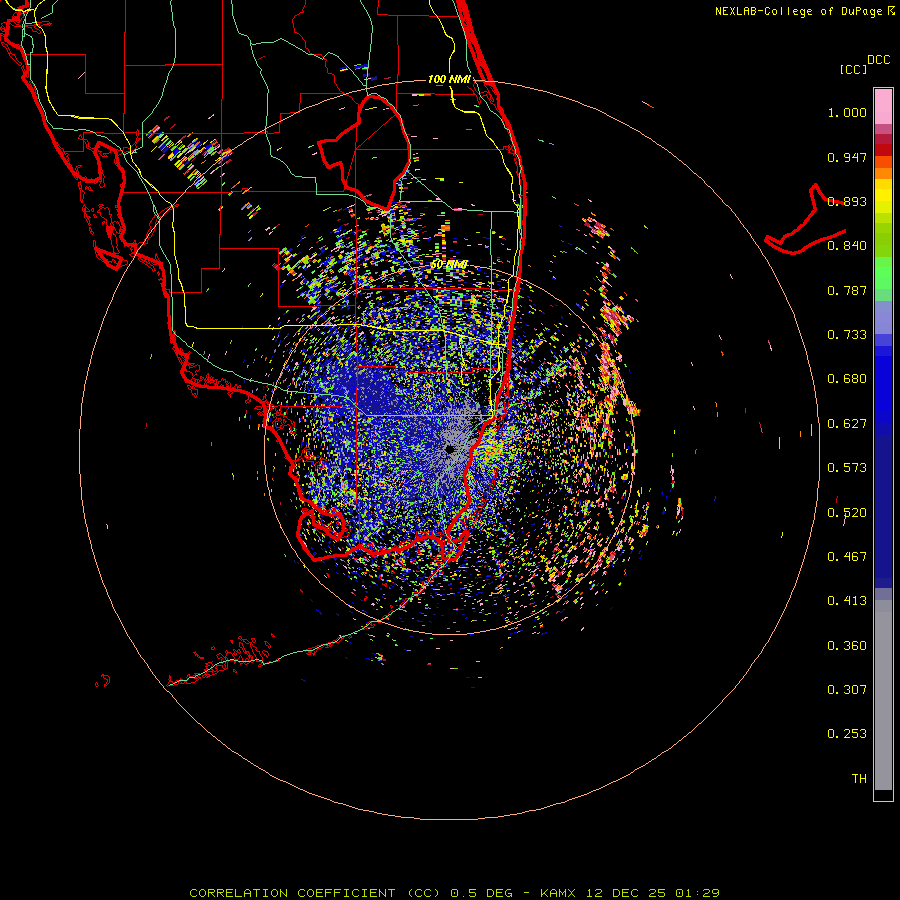
Task: Click the [CC] units label
Action: (x=854, y=69)
